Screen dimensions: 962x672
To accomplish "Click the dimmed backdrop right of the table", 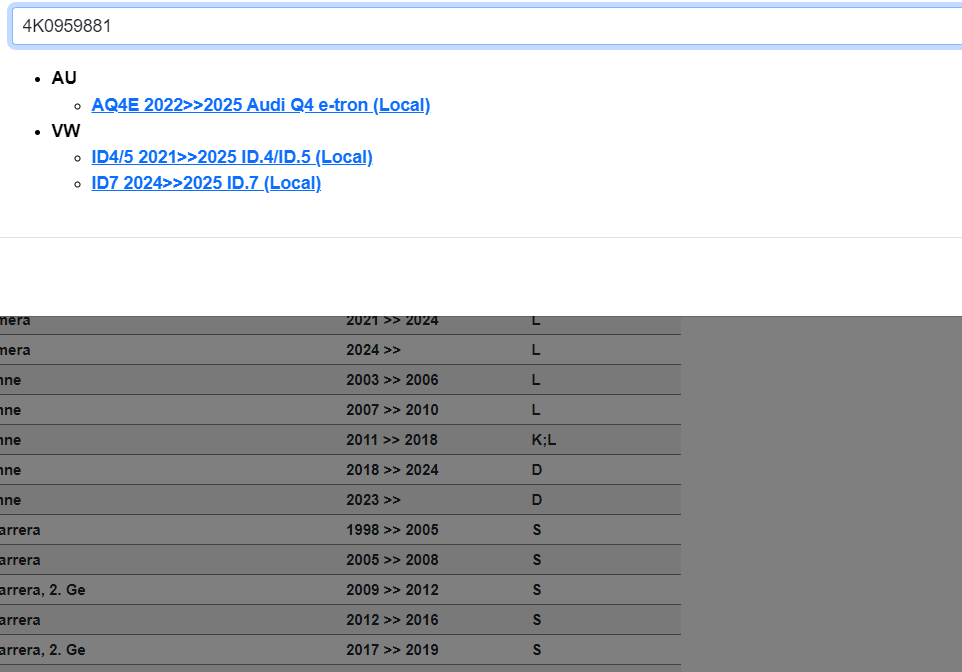I will pyautogui.click(x=820, y=490).
